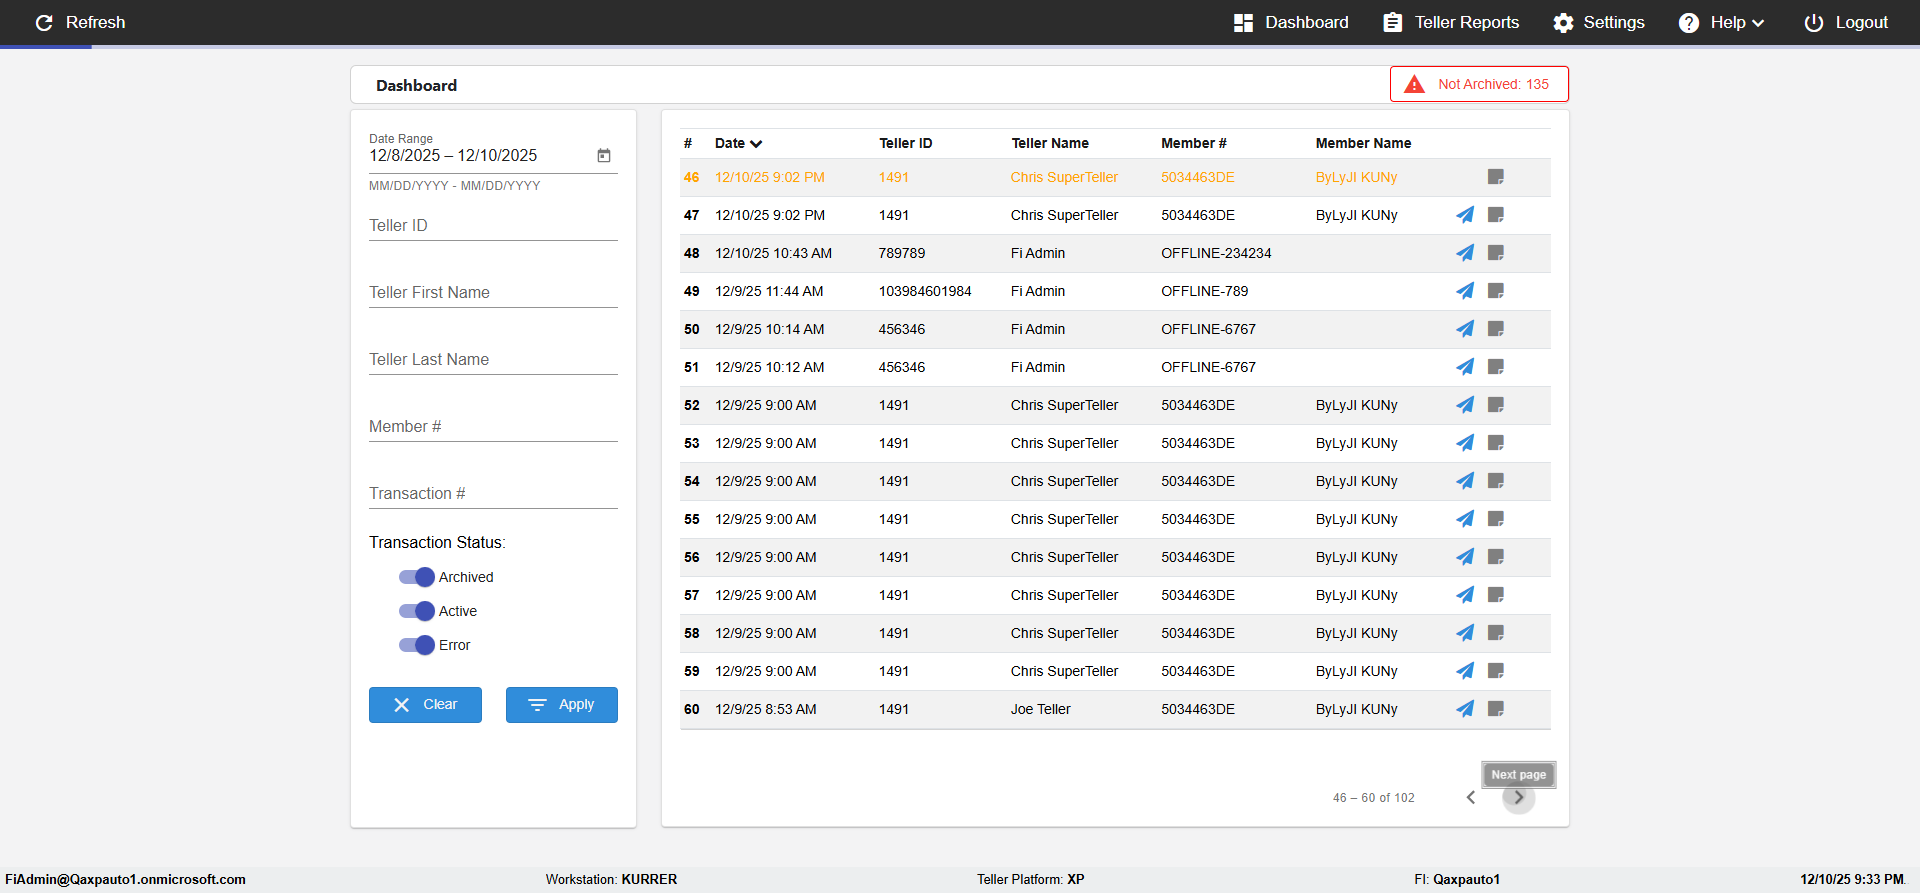1920x893 pixels.
Task: Go to the next page of results
Action: coord(1519,798)
